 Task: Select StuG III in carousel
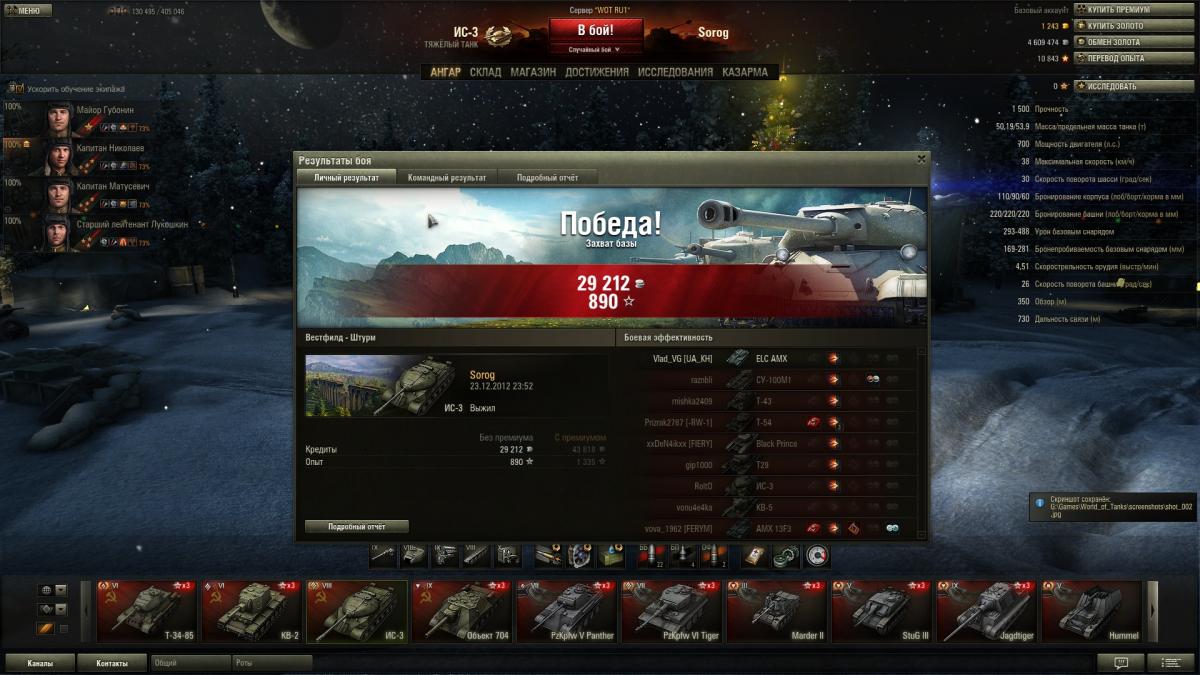pyautogui.click(x=882, y=612)
